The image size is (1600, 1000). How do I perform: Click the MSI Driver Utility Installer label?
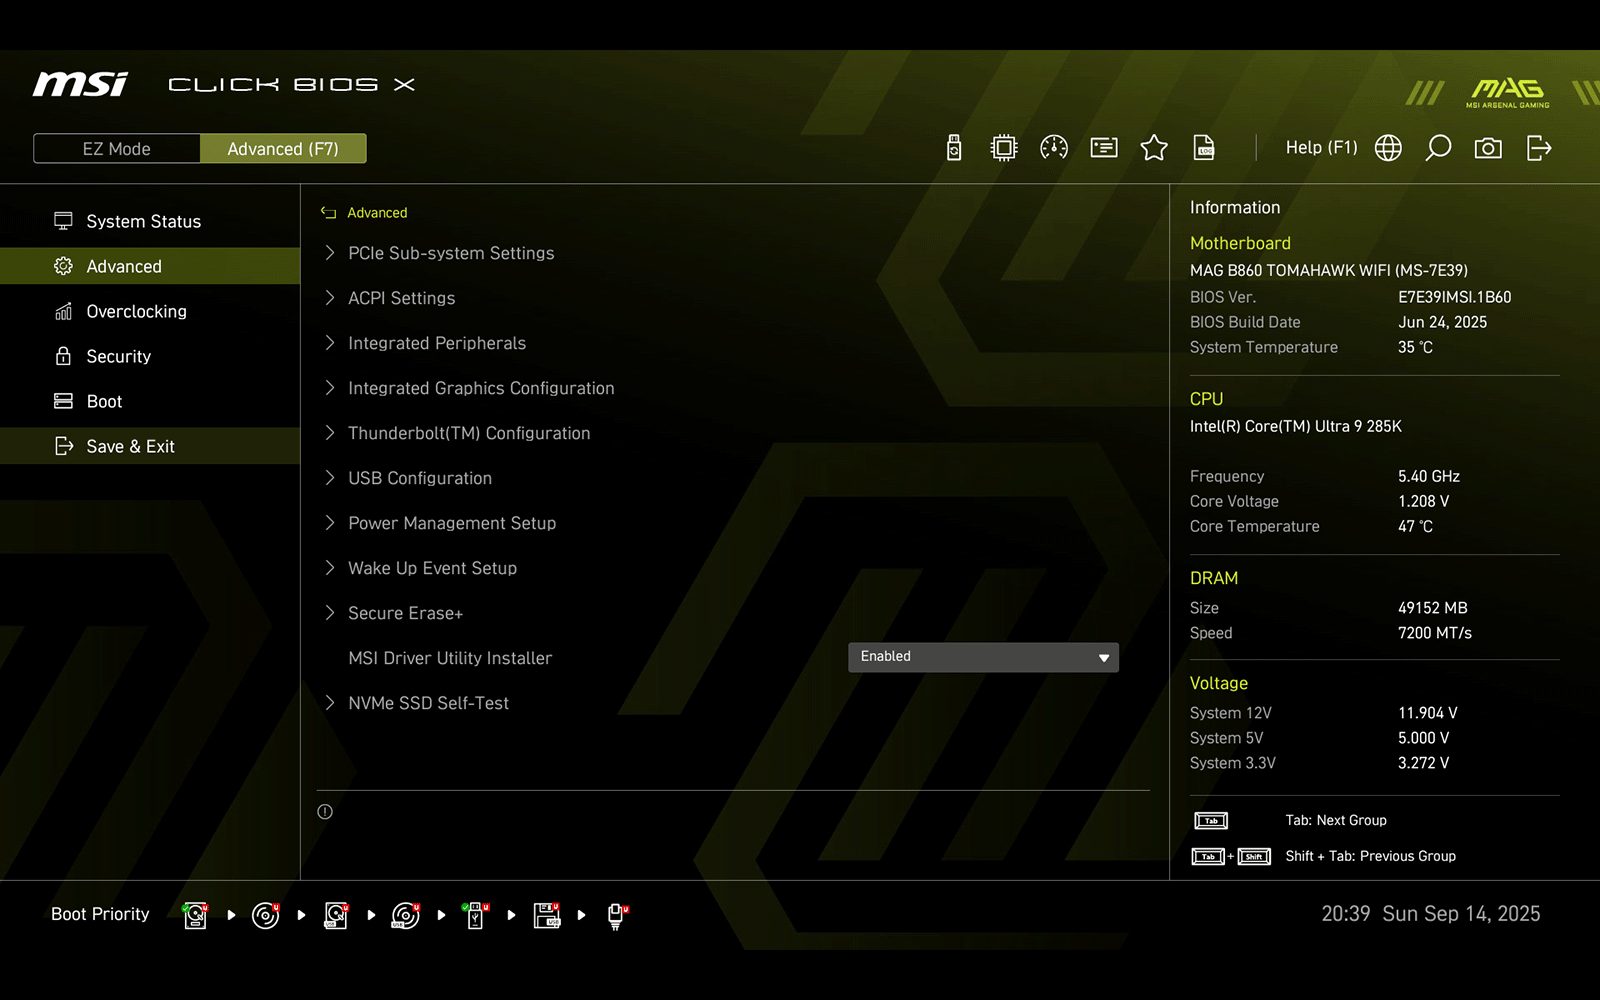click(450, 658)
